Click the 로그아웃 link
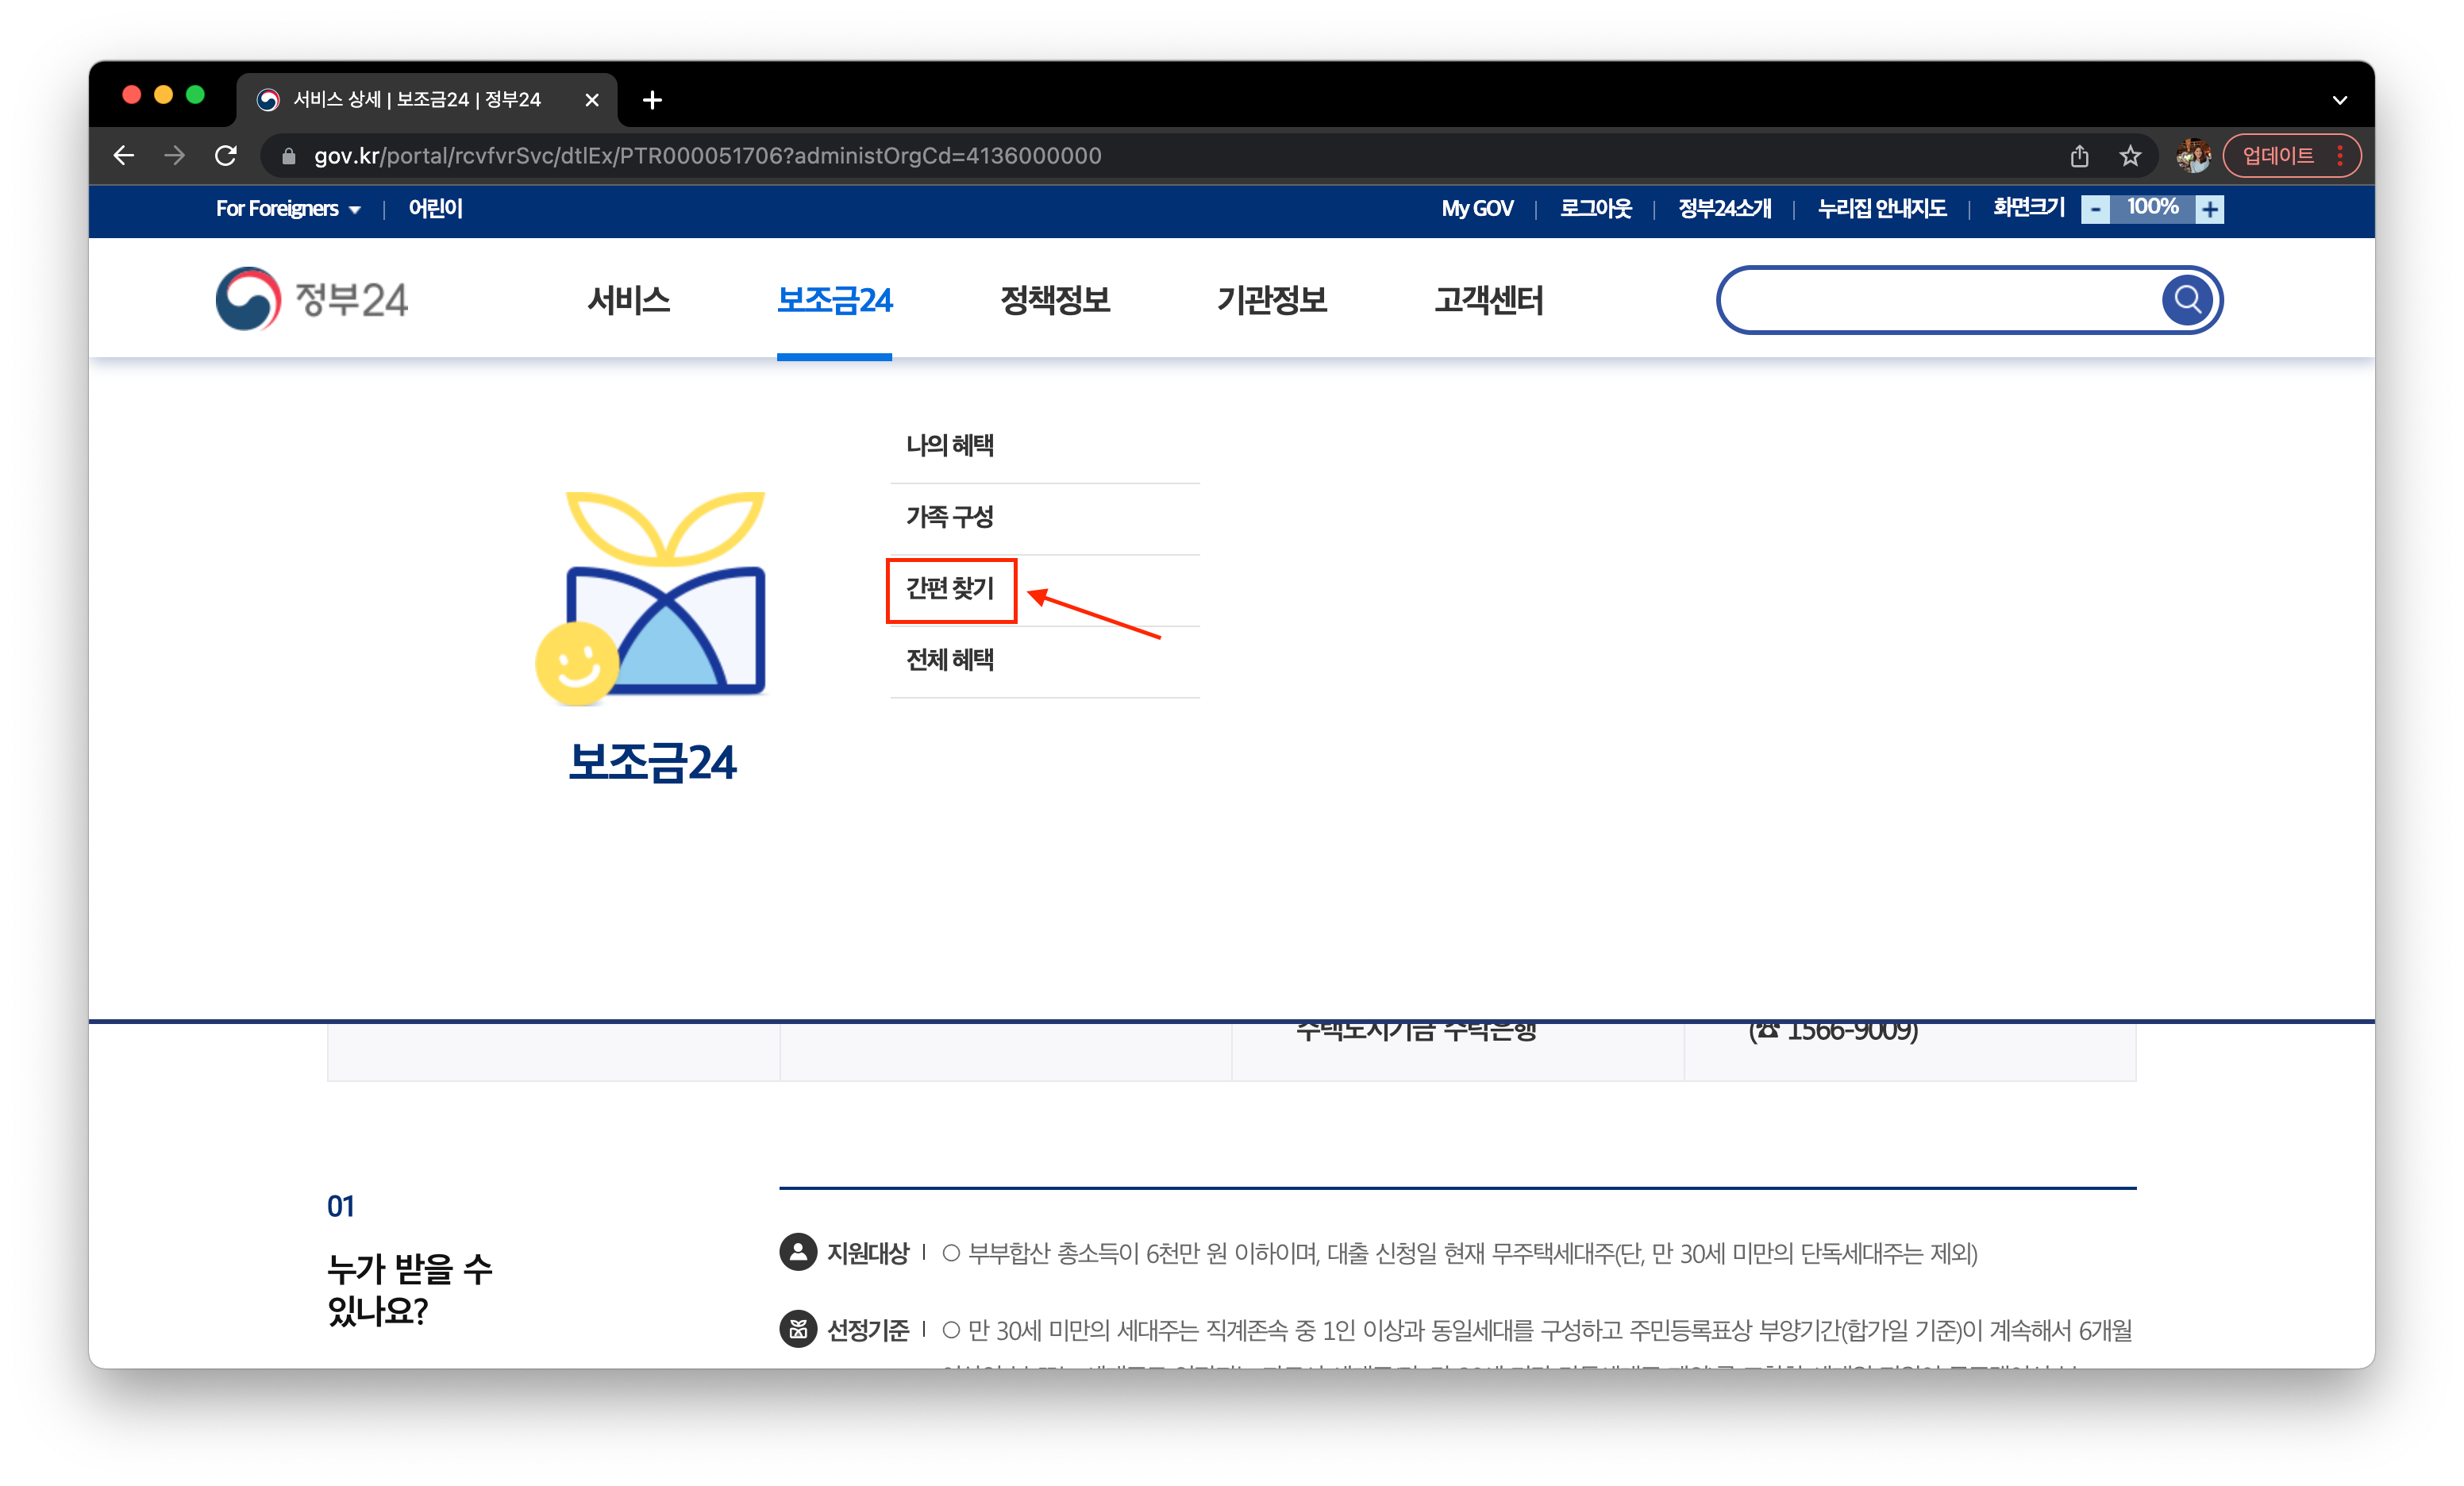Image resolution: width=2464 pixels, height=1486 pixels. [1596, 209]
